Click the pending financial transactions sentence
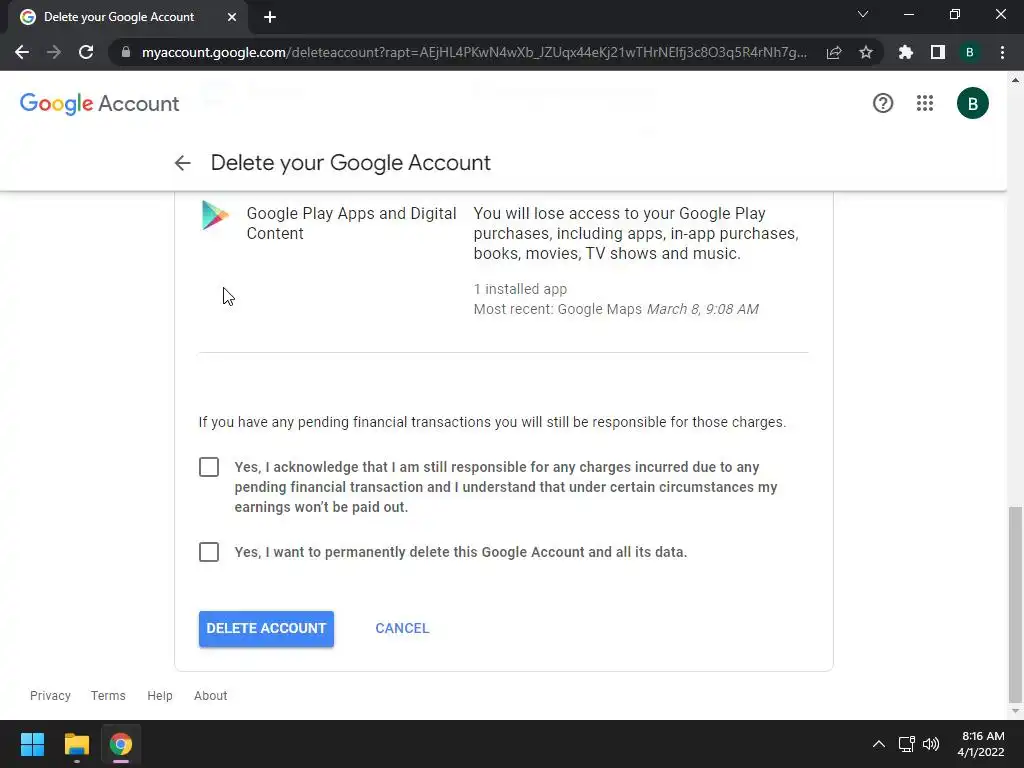Image resolution: width=1024 pixels, height=768 pixels. (x=492, y=422)
